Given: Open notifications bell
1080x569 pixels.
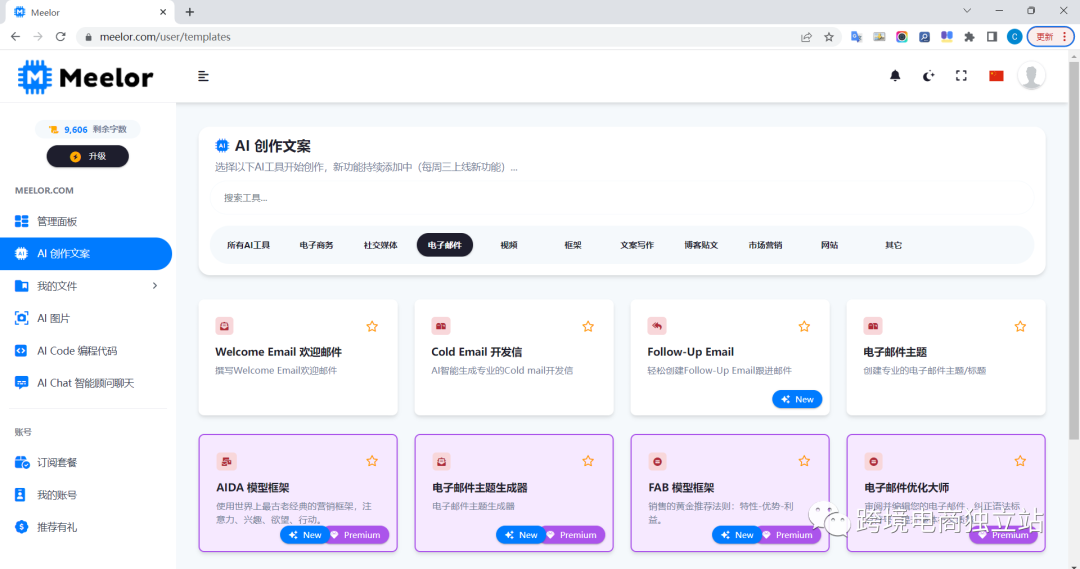Looking at the screenshot, I should point(895,76).
